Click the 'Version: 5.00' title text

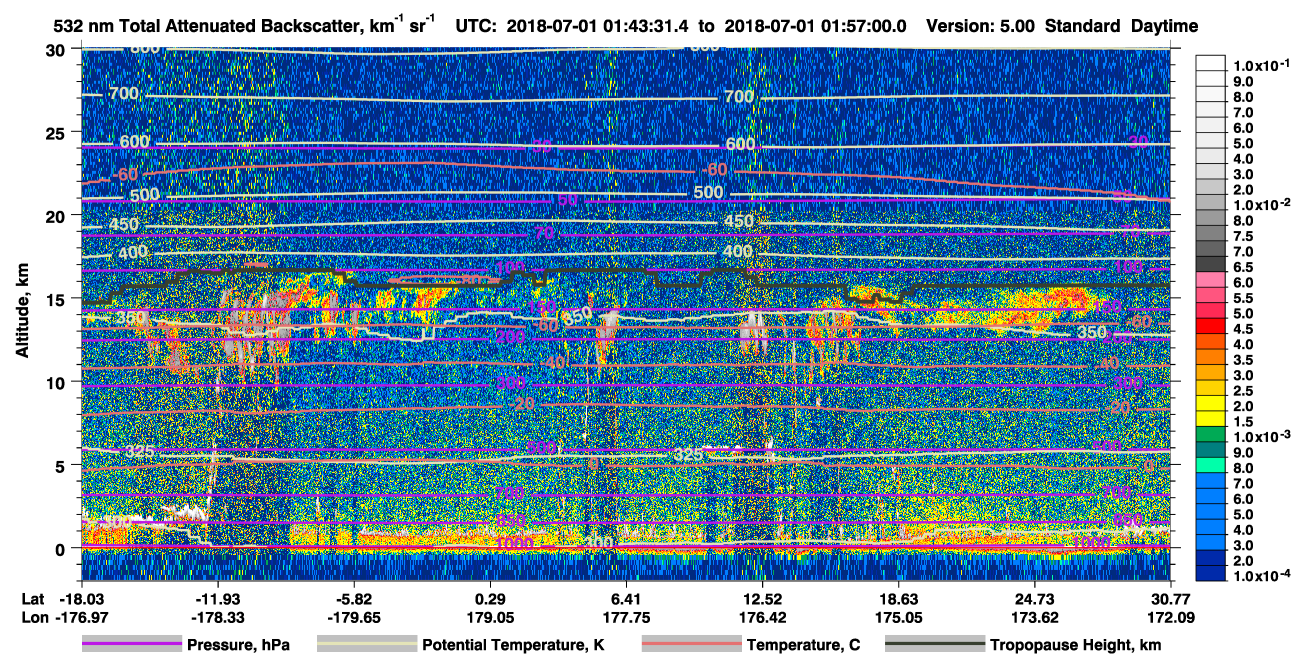pos(981,27)
